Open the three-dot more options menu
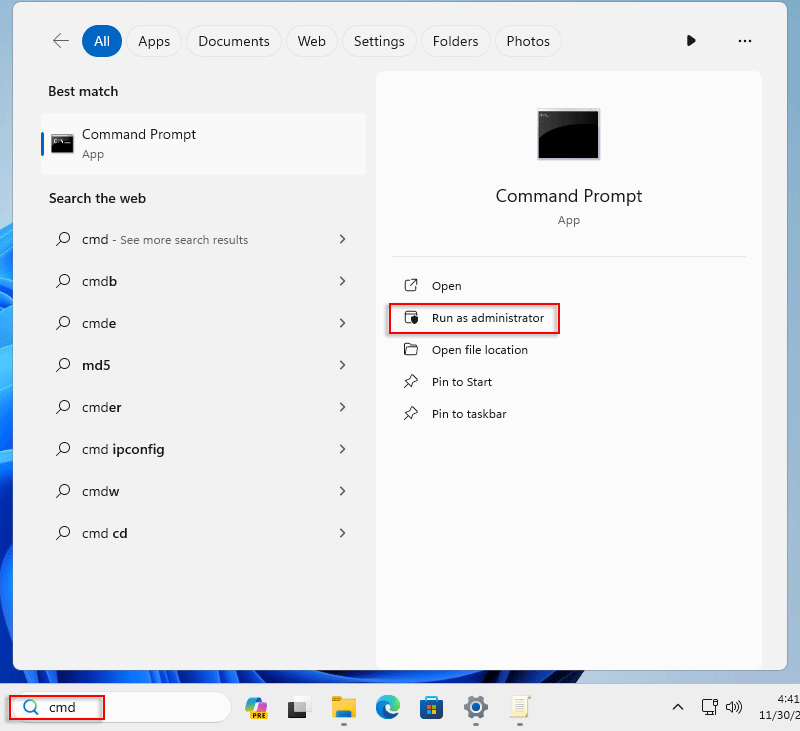Viewport: 800px width, 731px height. [x=744, y=41]
